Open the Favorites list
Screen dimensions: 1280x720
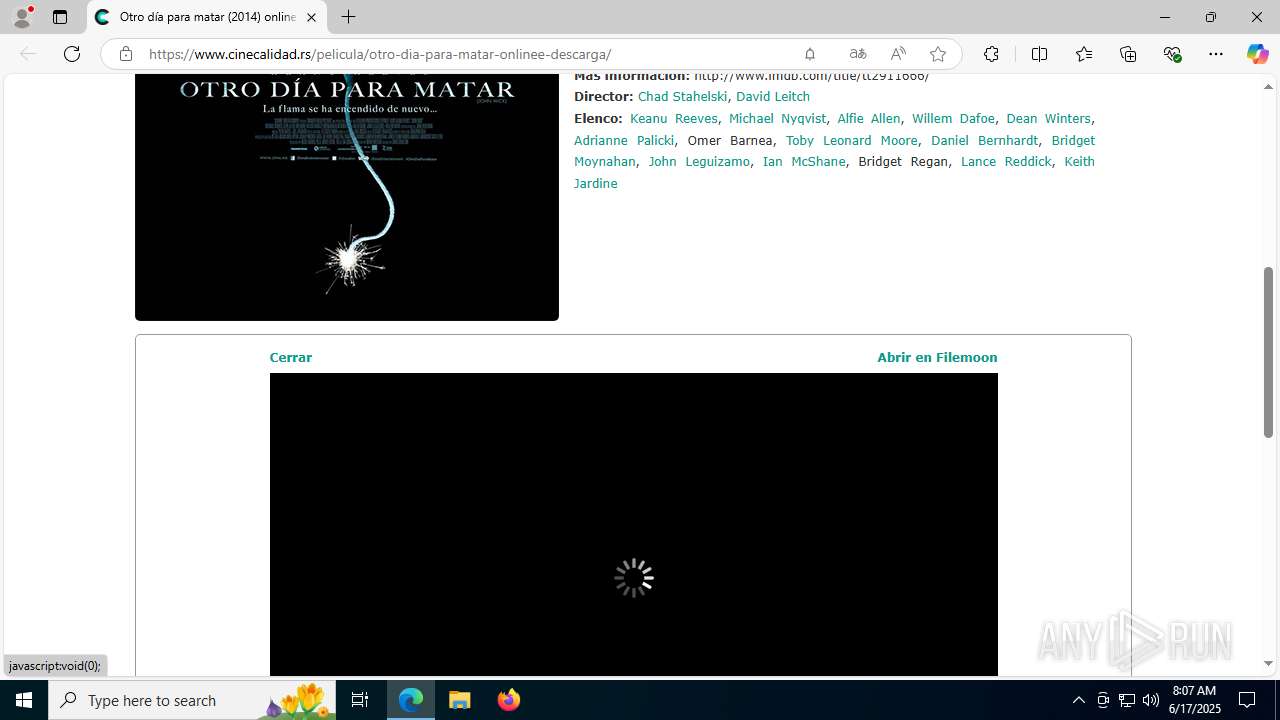click(1084, 54)
